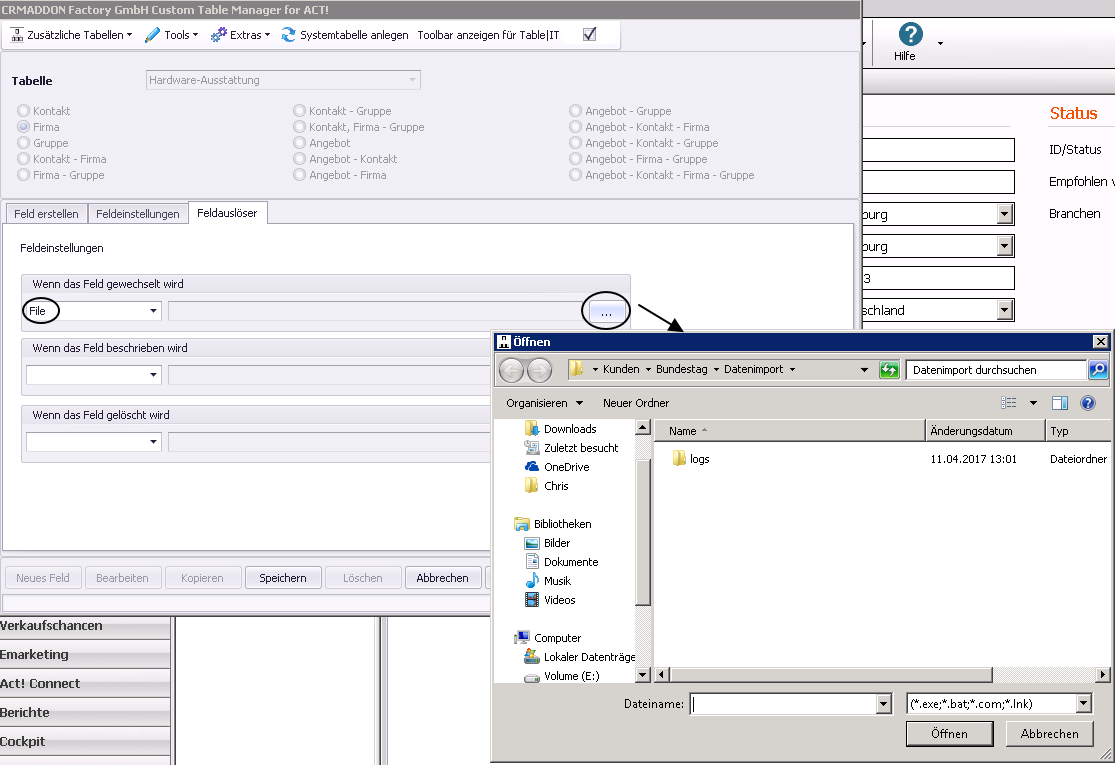Click Abbrechen in the Öffnen dialog
1115x765 pixels.
pyautogui.click(x=1050, y=734)
